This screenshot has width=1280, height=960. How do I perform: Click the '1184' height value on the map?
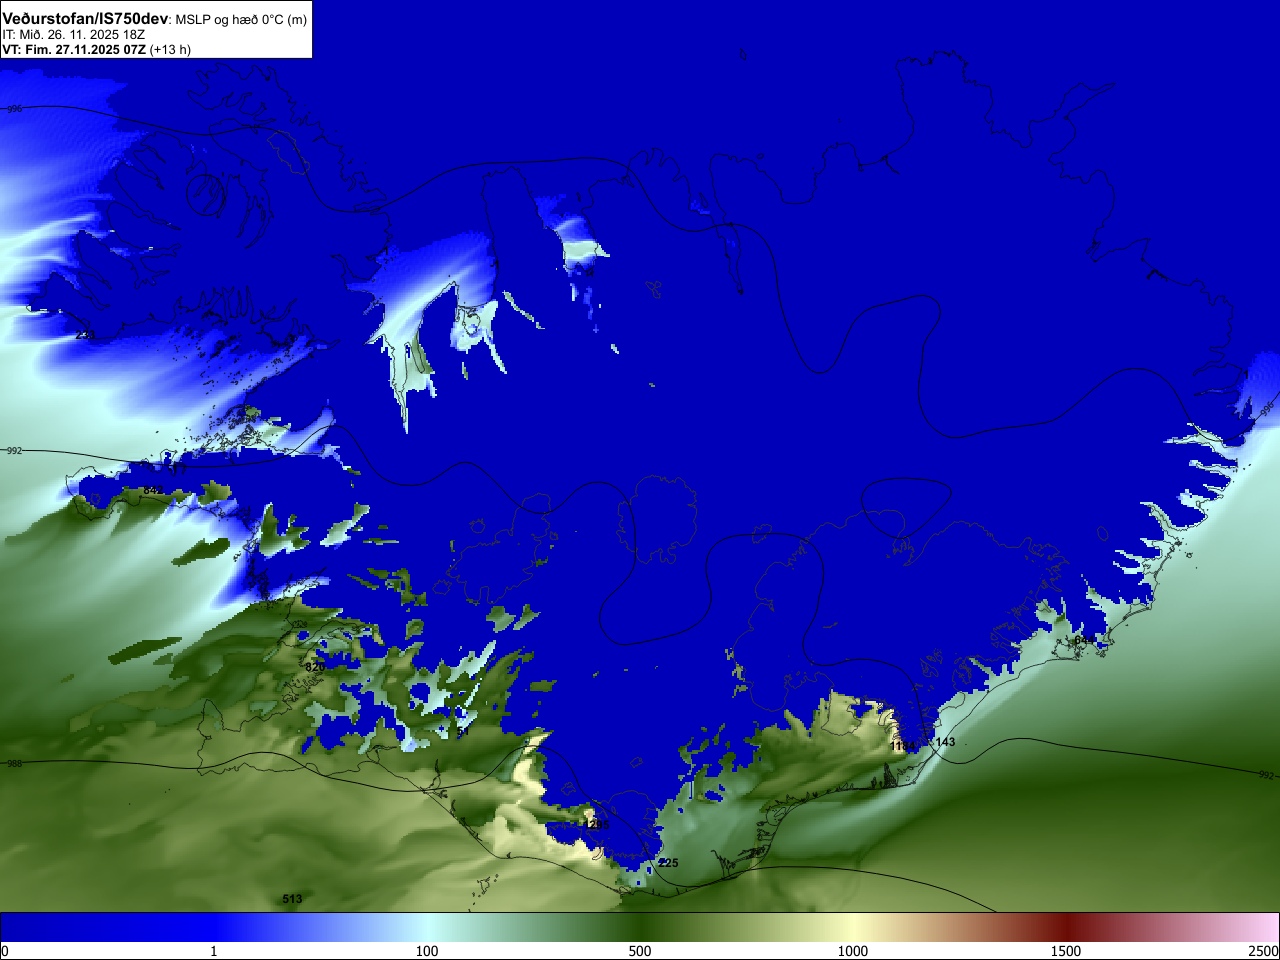pyautogui.click(x=903, y=747)
